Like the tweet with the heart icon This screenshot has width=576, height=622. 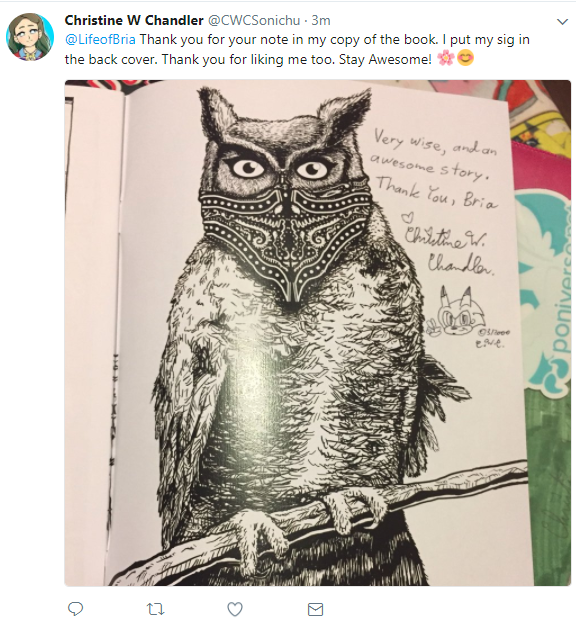[235, 609]
